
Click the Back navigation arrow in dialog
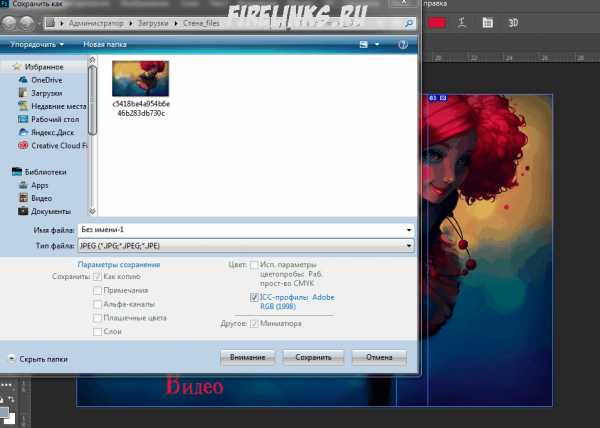(8, 23)
